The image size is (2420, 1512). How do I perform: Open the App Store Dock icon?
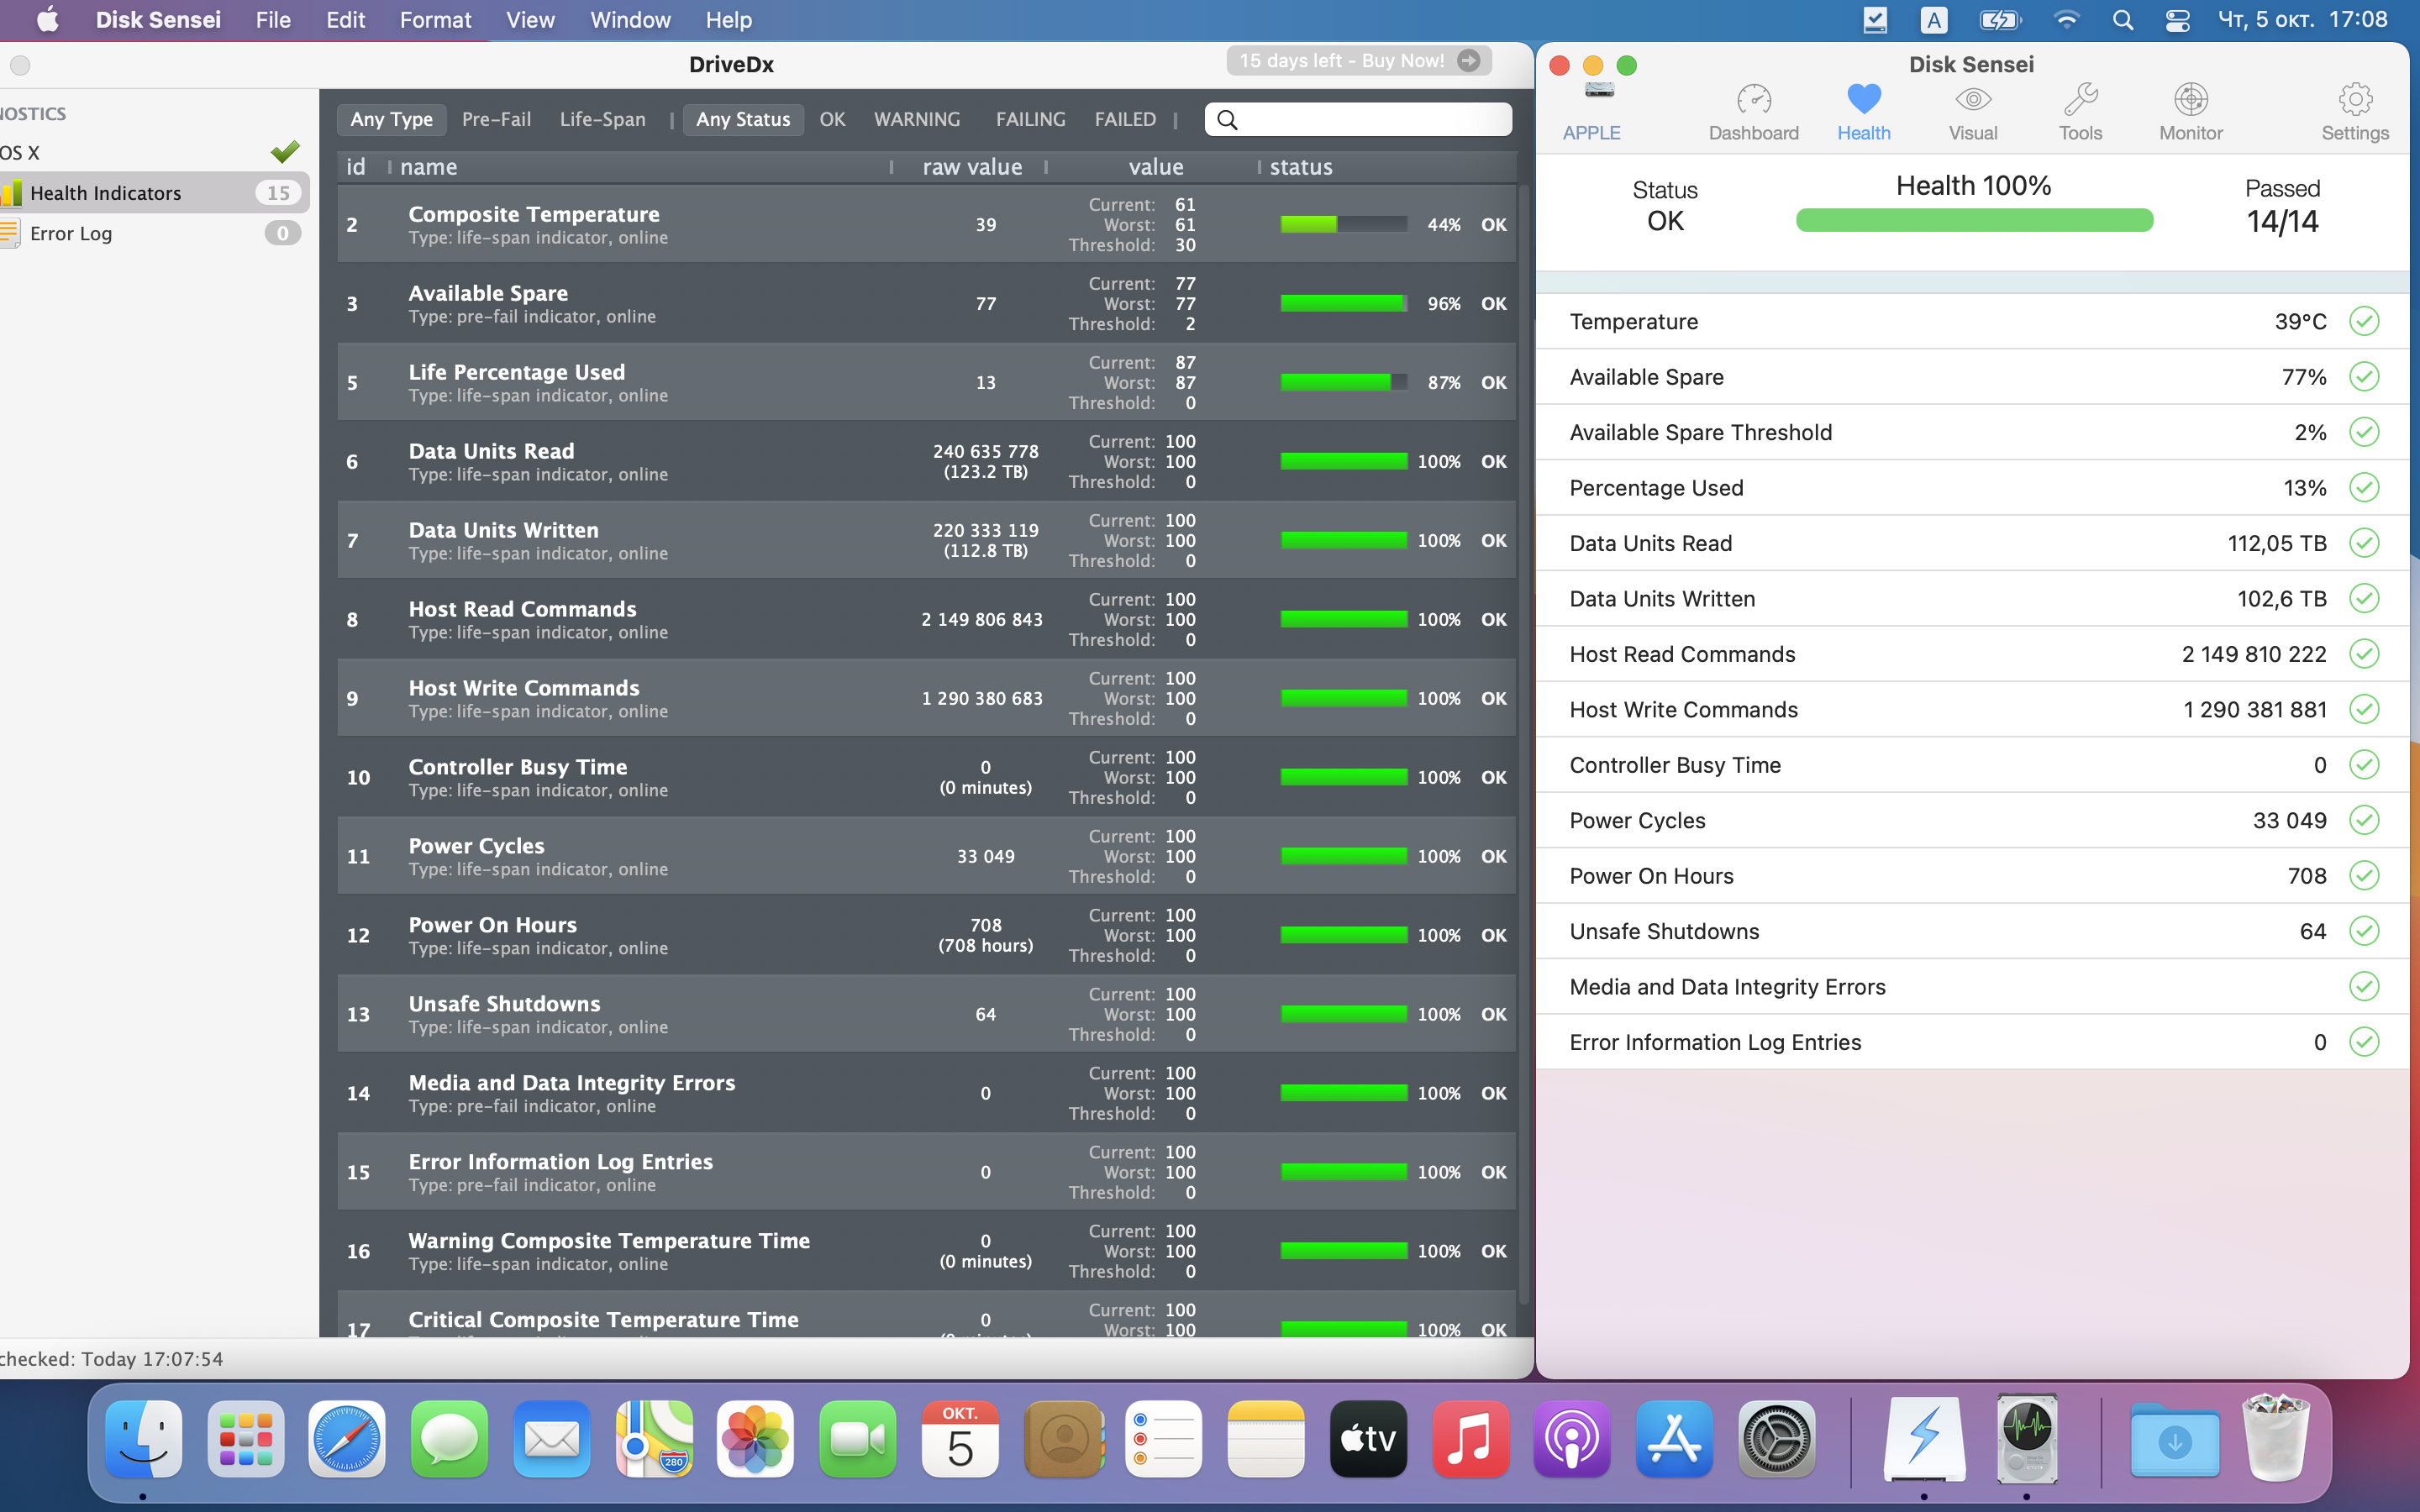click(x=1674, y=1439)
